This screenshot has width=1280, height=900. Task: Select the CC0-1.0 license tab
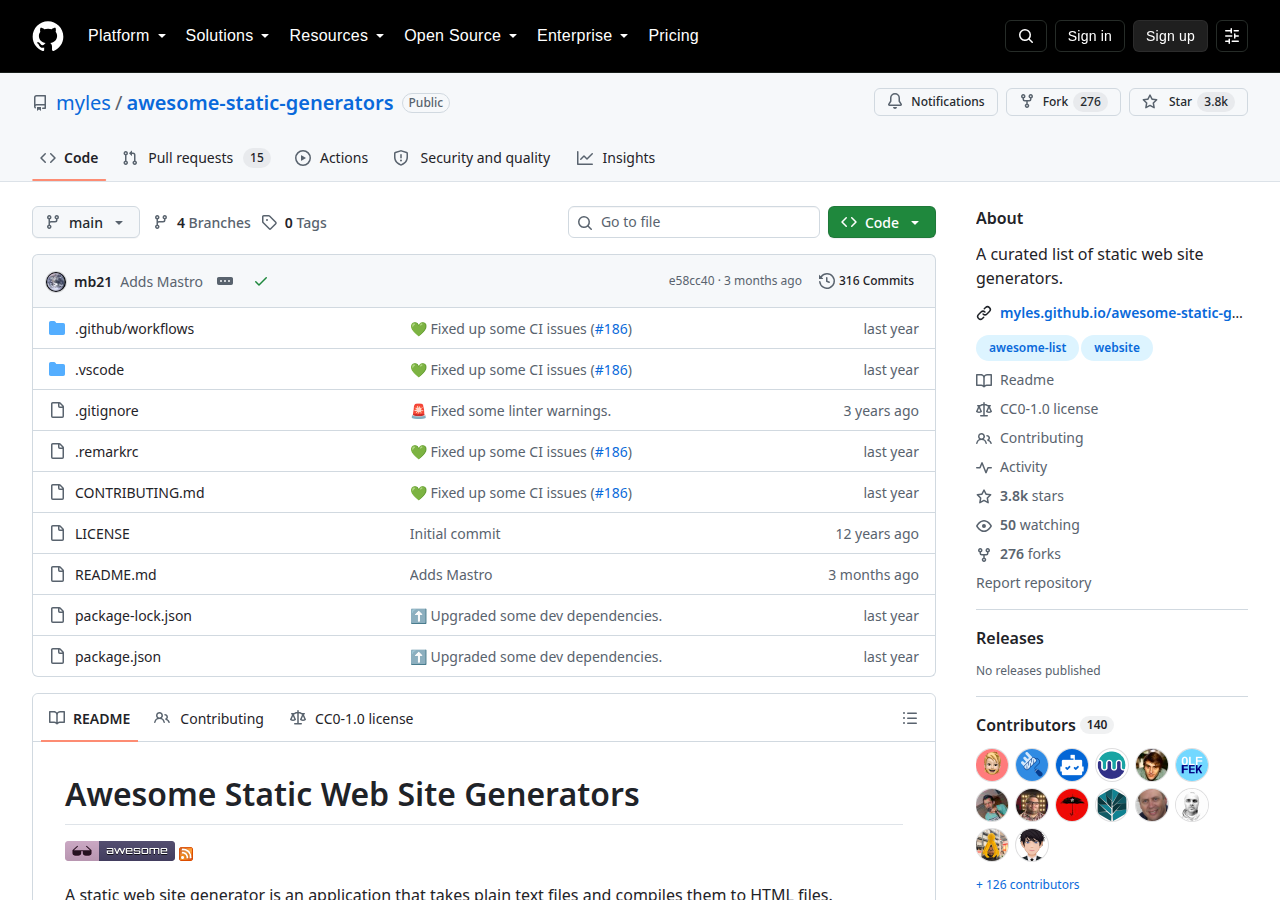point(351,718)
